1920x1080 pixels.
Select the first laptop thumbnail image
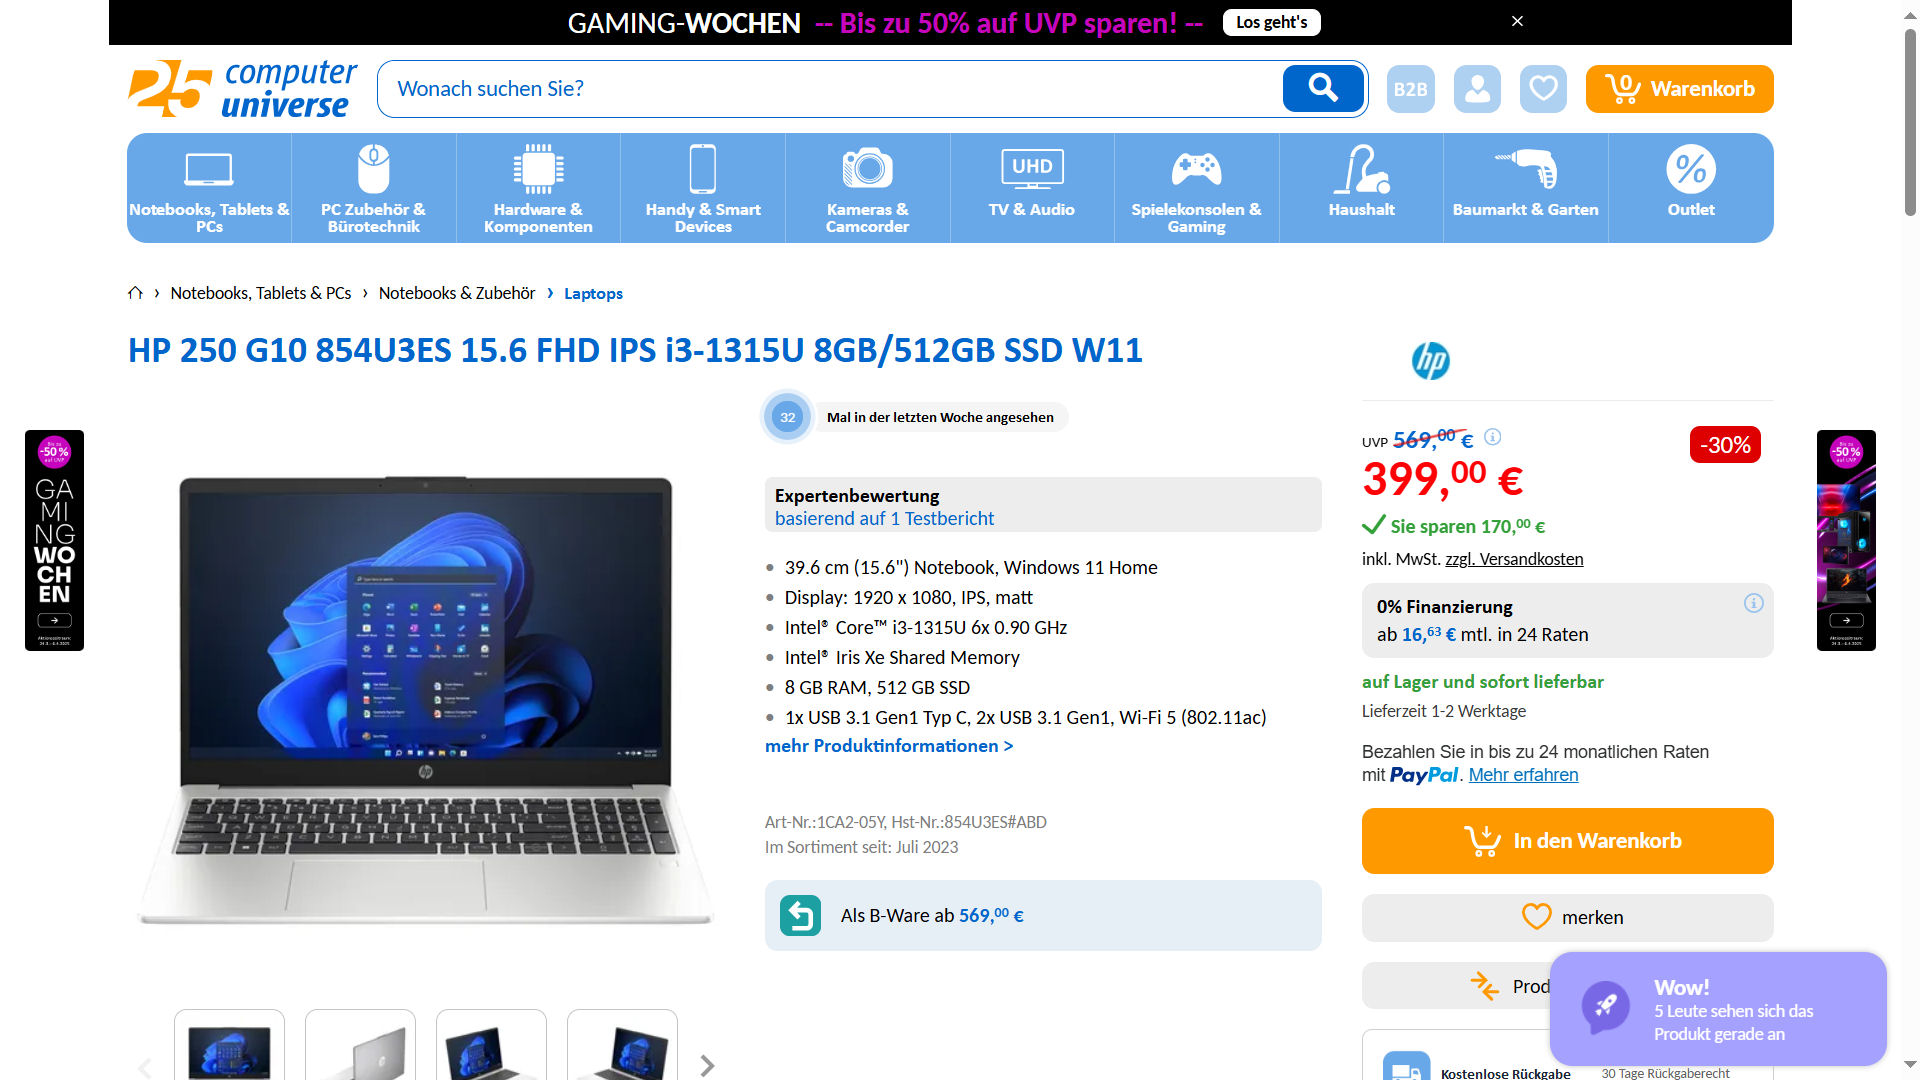click(x=229, y=1045)
